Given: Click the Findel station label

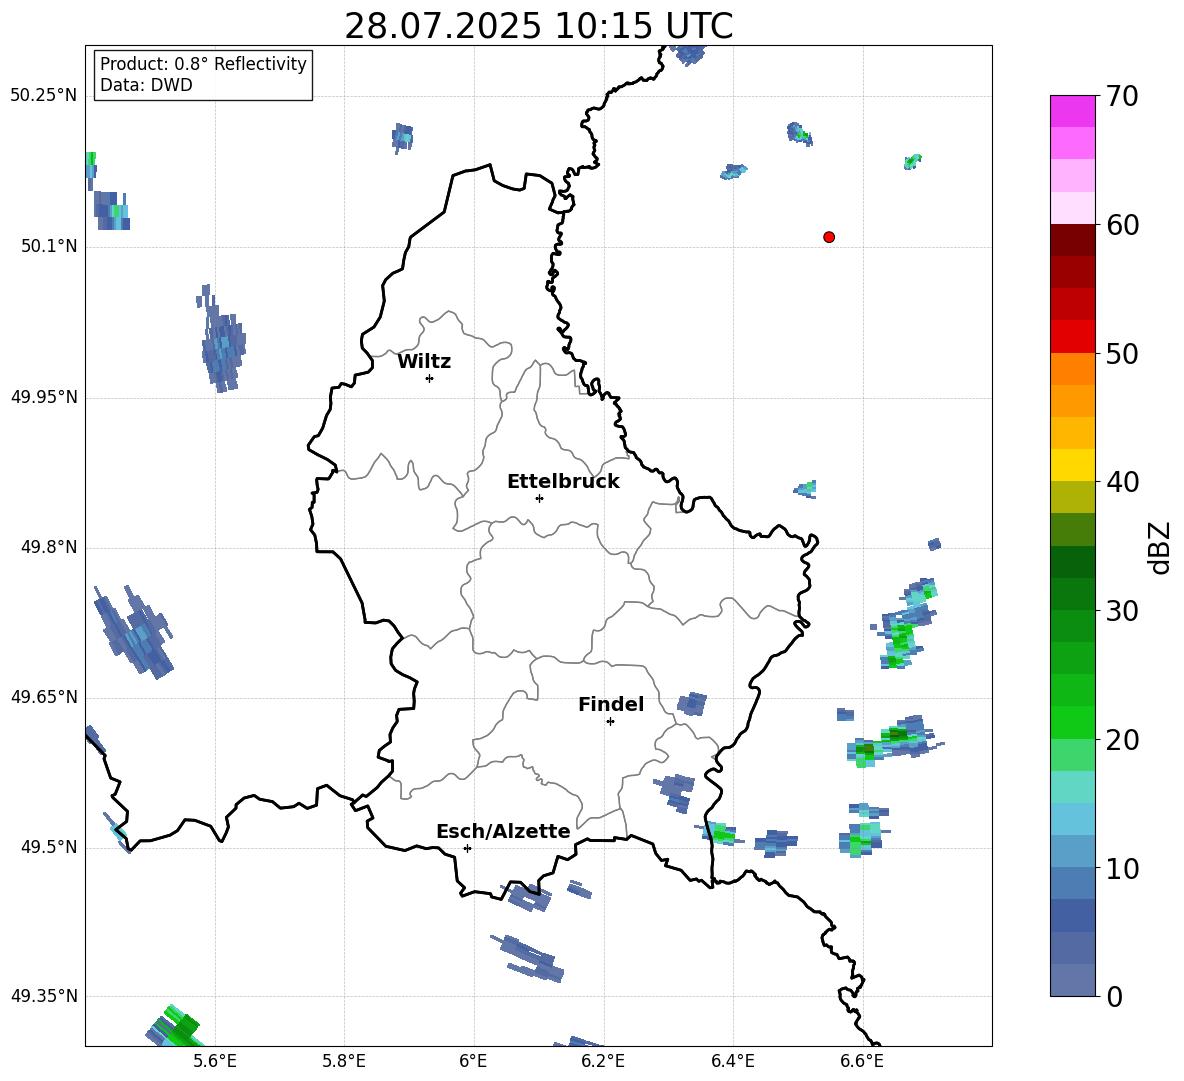Looking at the screenshot, I should tap(611, 704).
